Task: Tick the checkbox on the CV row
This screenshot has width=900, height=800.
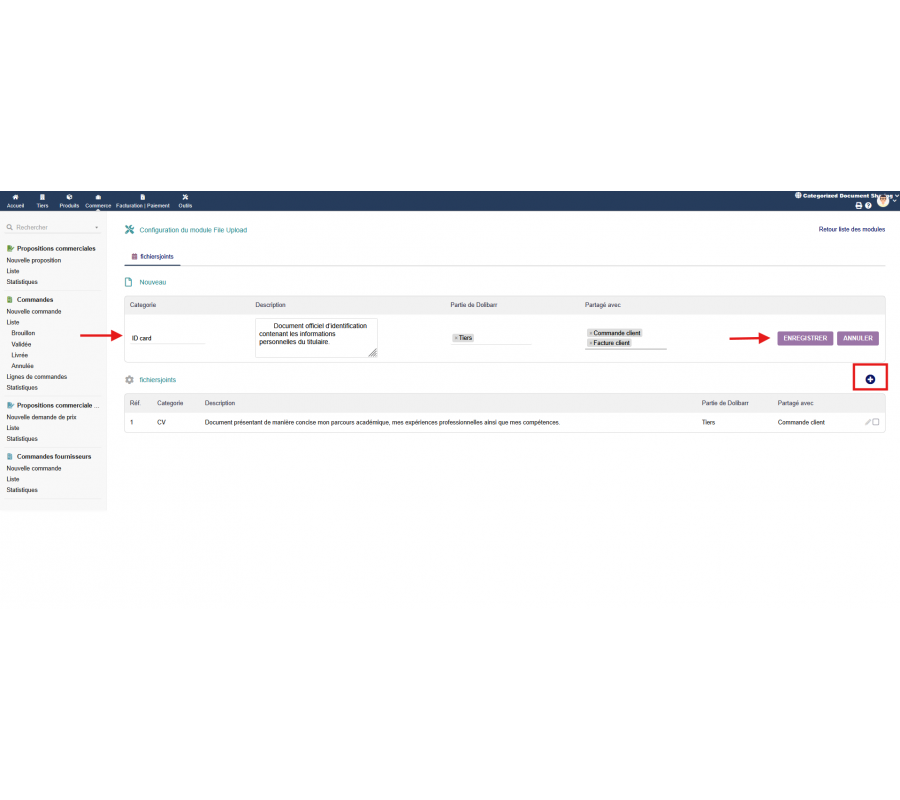Action: point(876,422)
